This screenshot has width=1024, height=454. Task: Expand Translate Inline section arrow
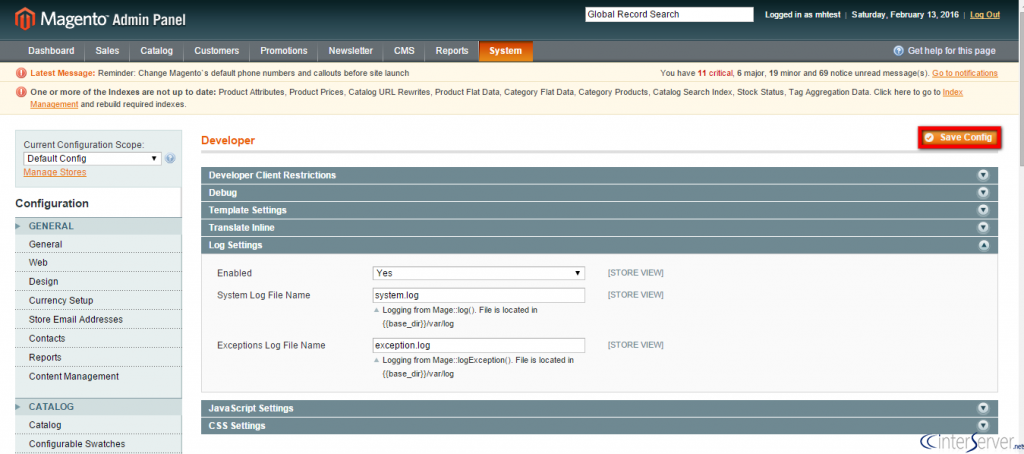tap(984, 228)
